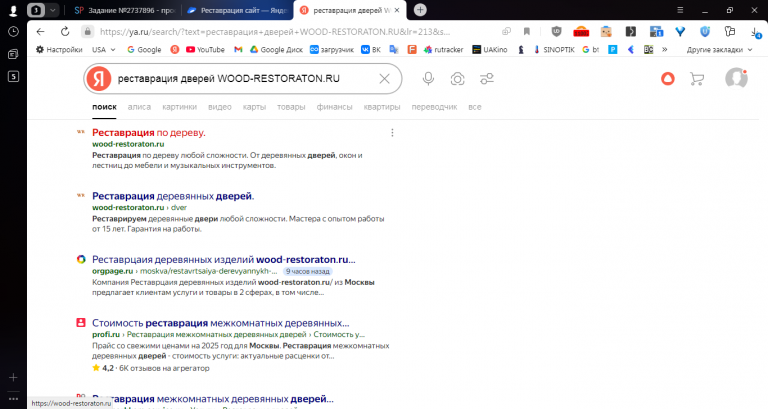Open the rutracker bookmark
The image size is (768, 409).
(x=444, y=49)
